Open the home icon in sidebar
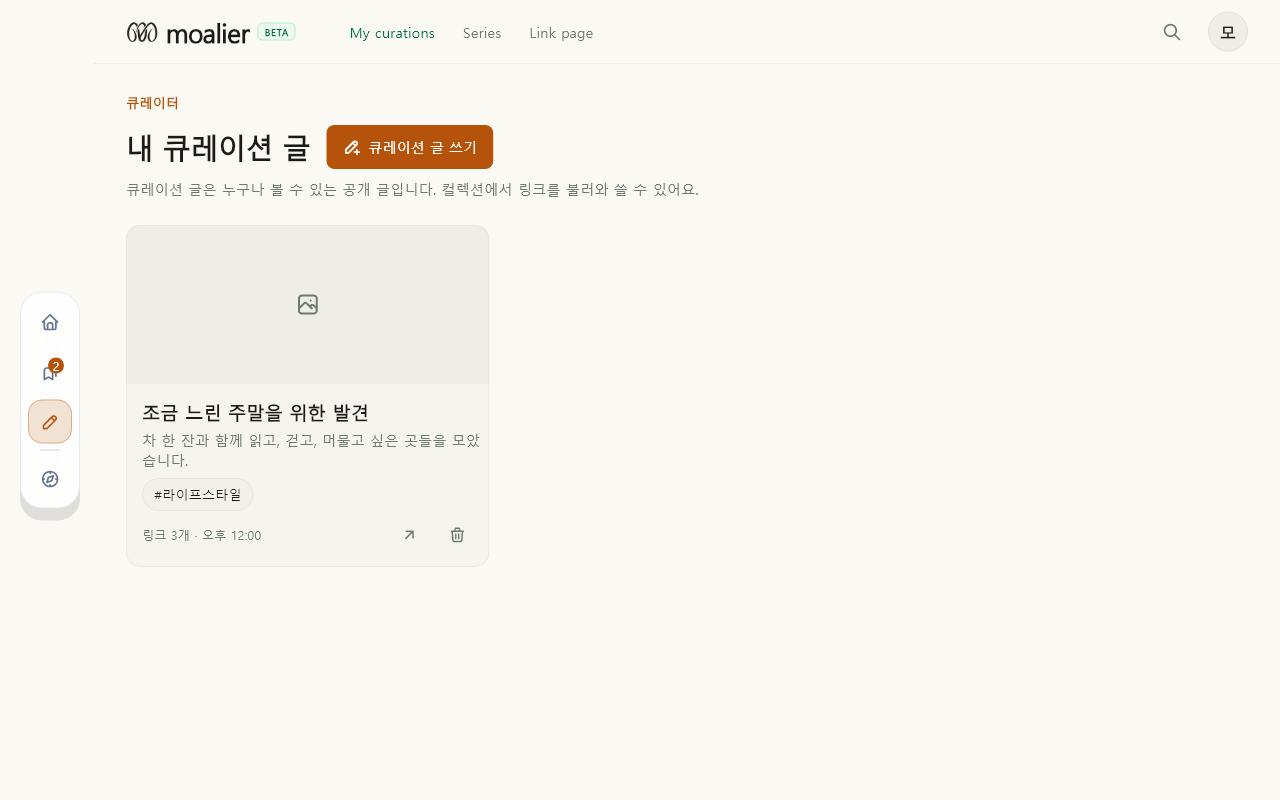 [50, 322]
